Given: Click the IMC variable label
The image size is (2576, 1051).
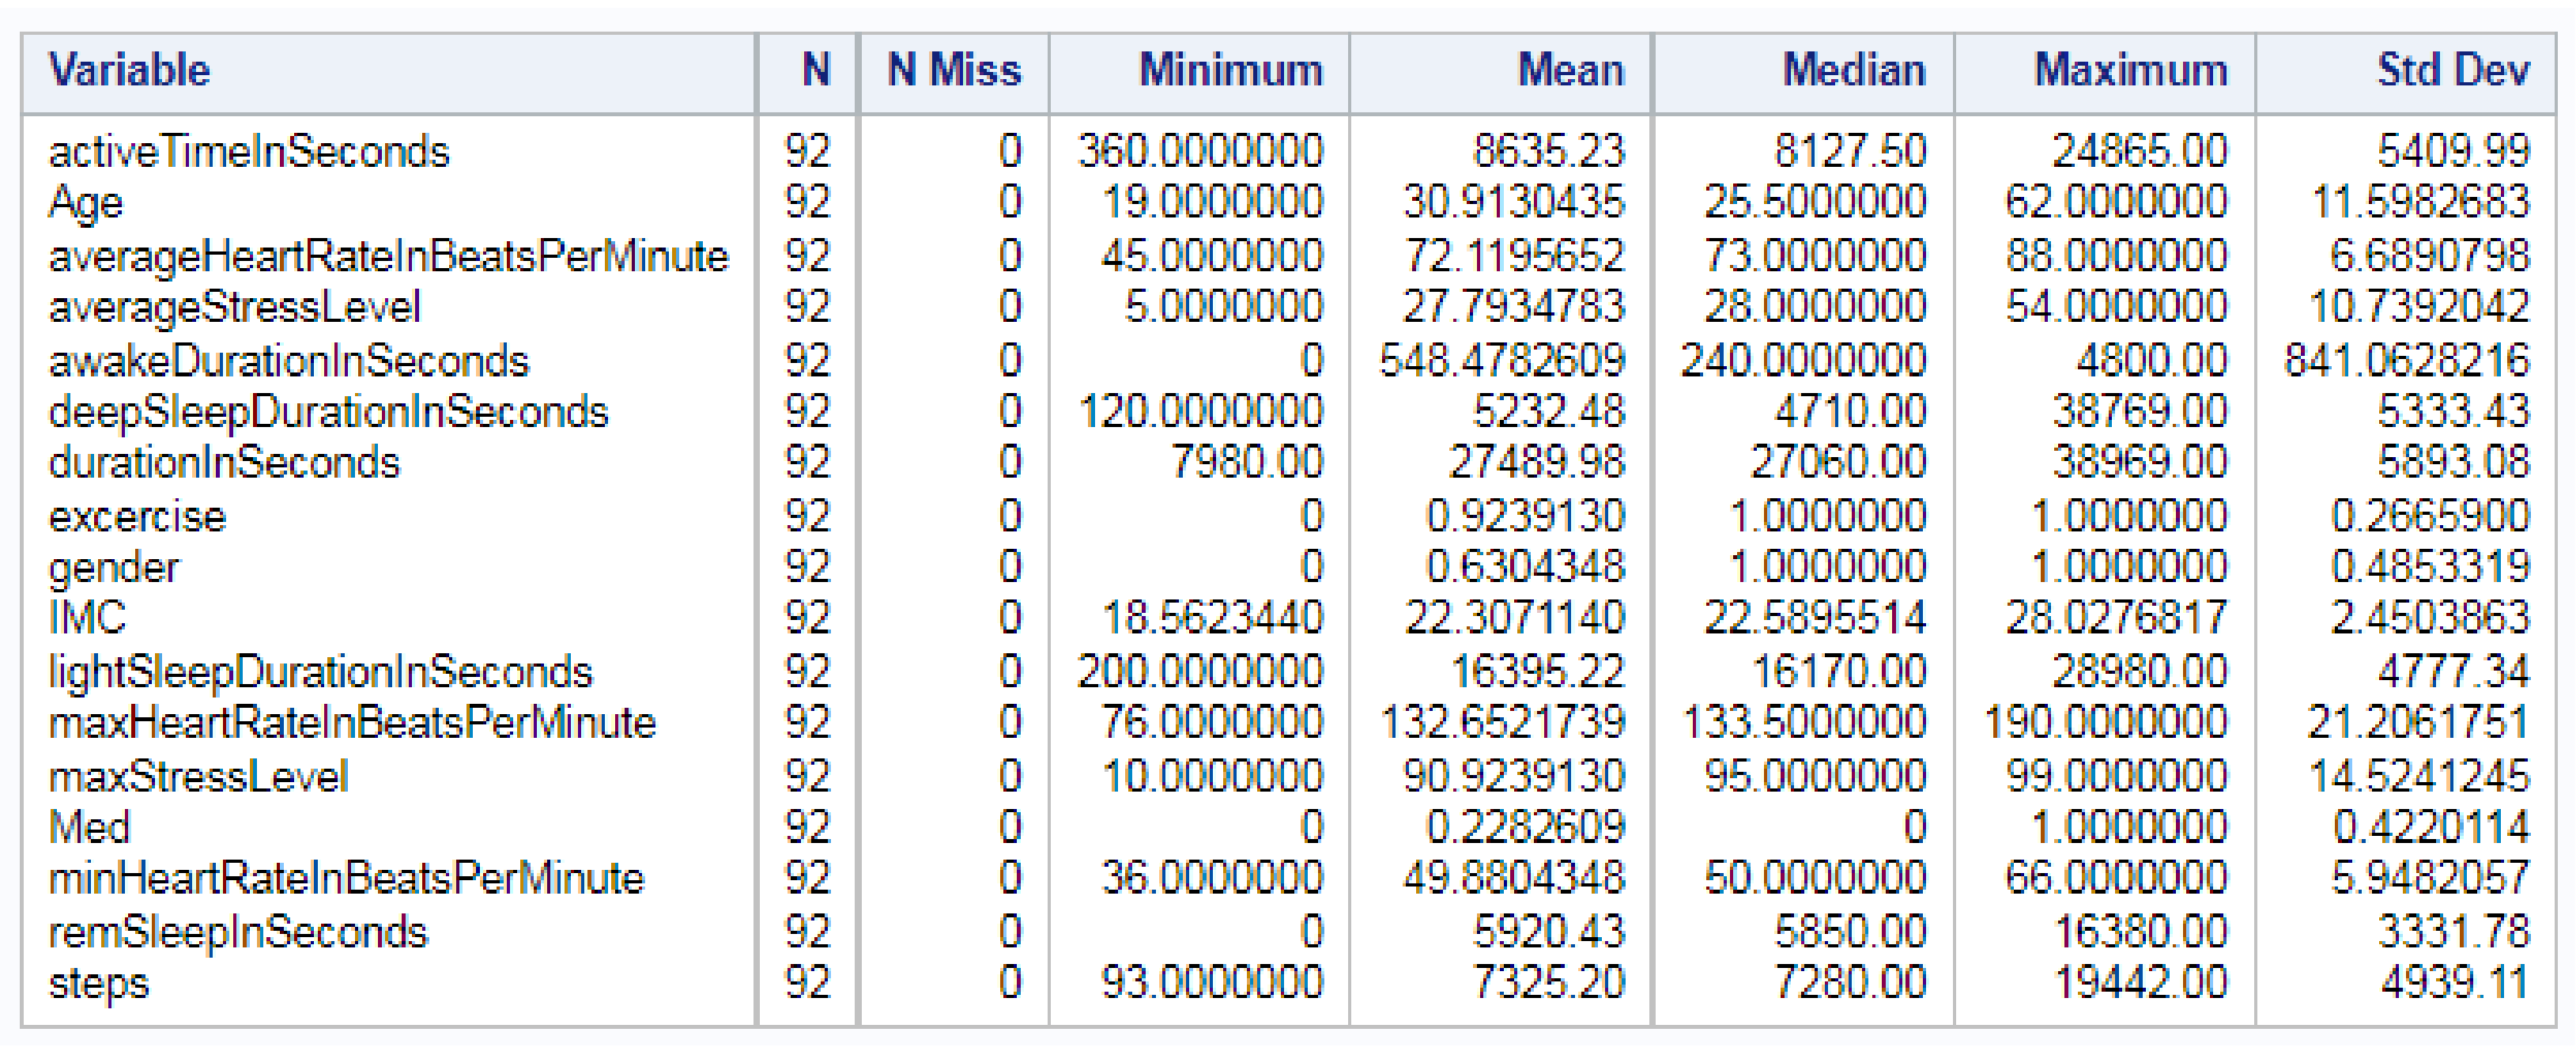Looking at the screenshot, I should (87, 617).
